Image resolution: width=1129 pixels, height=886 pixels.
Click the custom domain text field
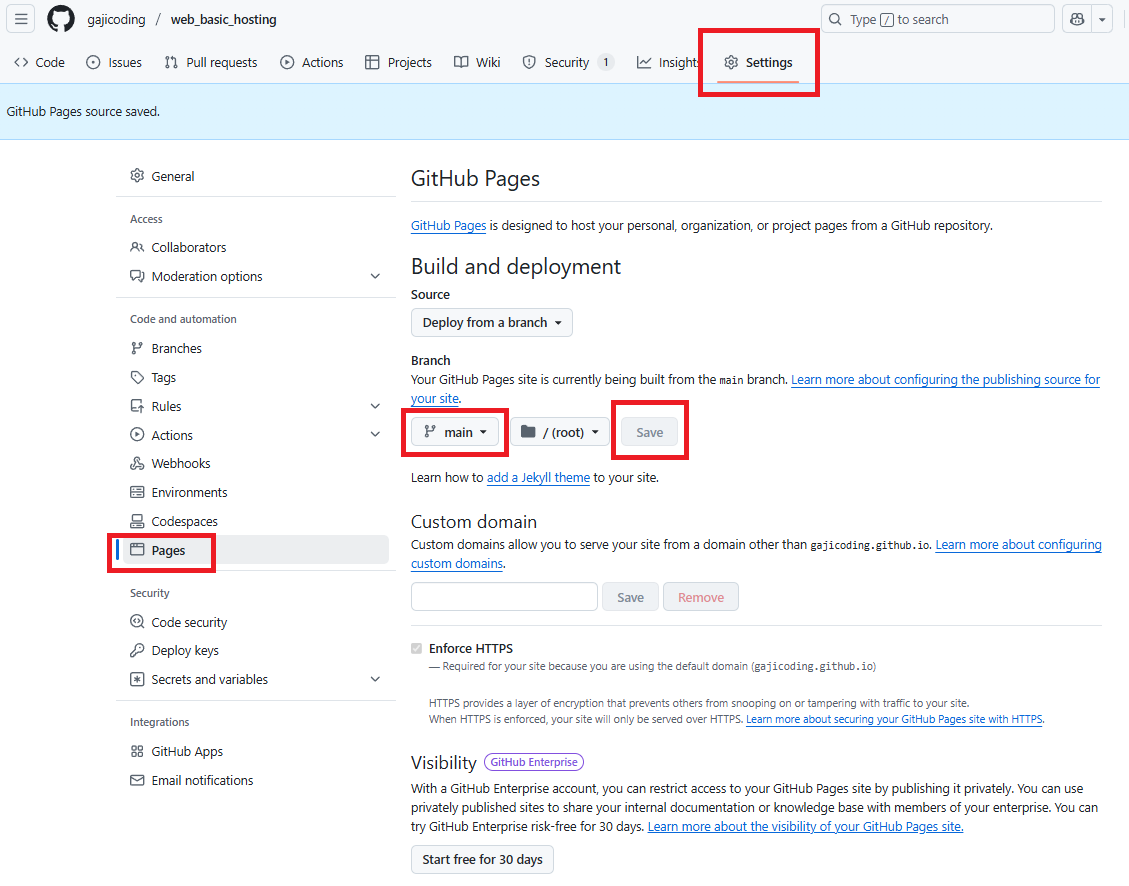504,597
